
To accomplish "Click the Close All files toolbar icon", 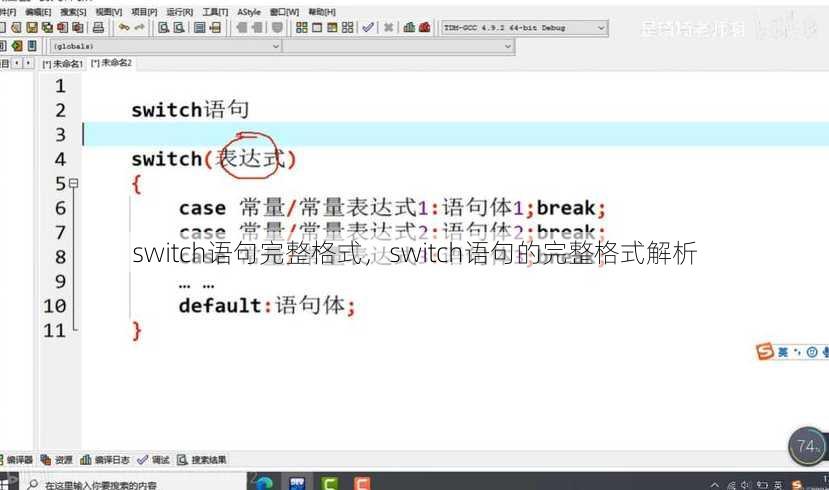I will point(78,27).
